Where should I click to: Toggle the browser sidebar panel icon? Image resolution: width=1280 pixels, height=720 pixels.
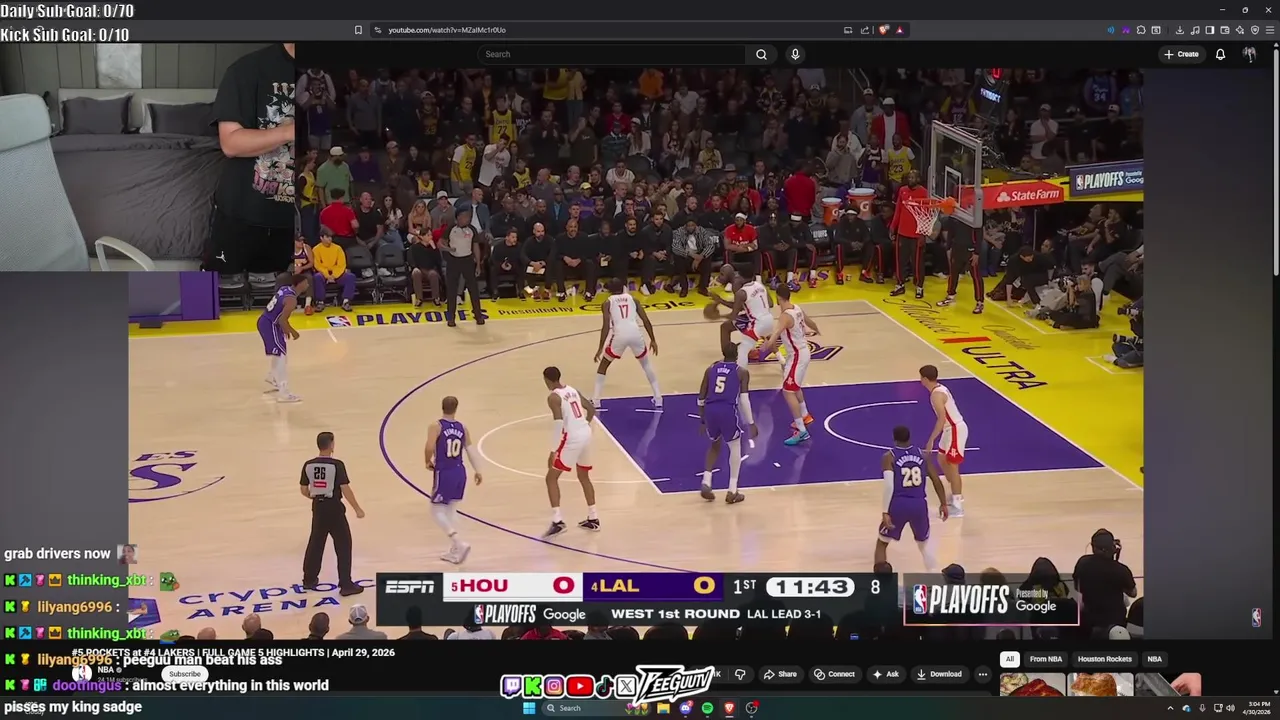(1210, 30)
